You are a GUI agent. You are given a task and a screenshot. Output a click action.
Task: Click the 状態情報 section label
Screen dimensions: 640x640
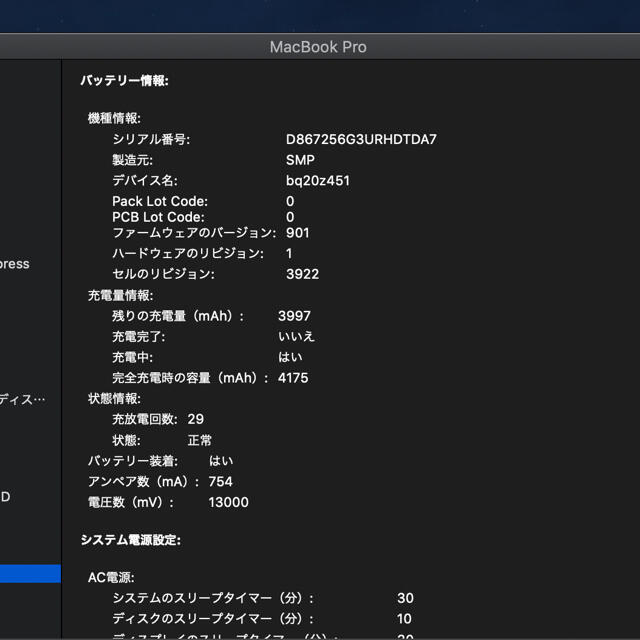pos(114,399)
